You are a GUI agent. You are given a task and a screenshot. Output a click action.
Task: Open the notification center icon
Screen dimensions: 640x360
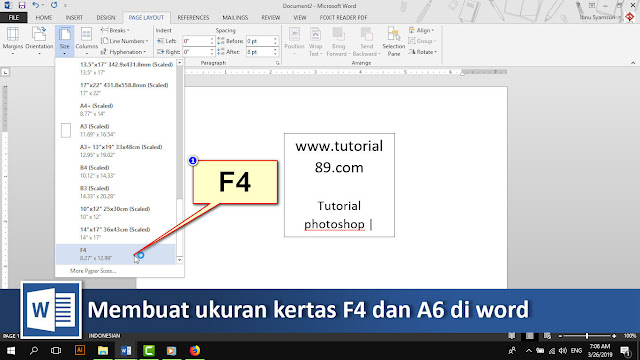(x=625, y=350)
